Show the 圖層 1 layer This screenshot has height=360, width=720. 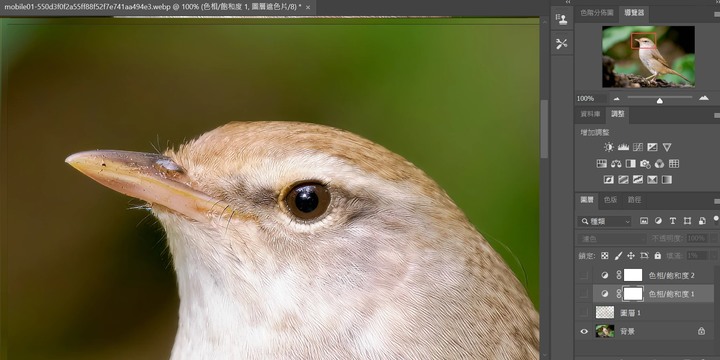pyautogui.click(x=584, y=312)
